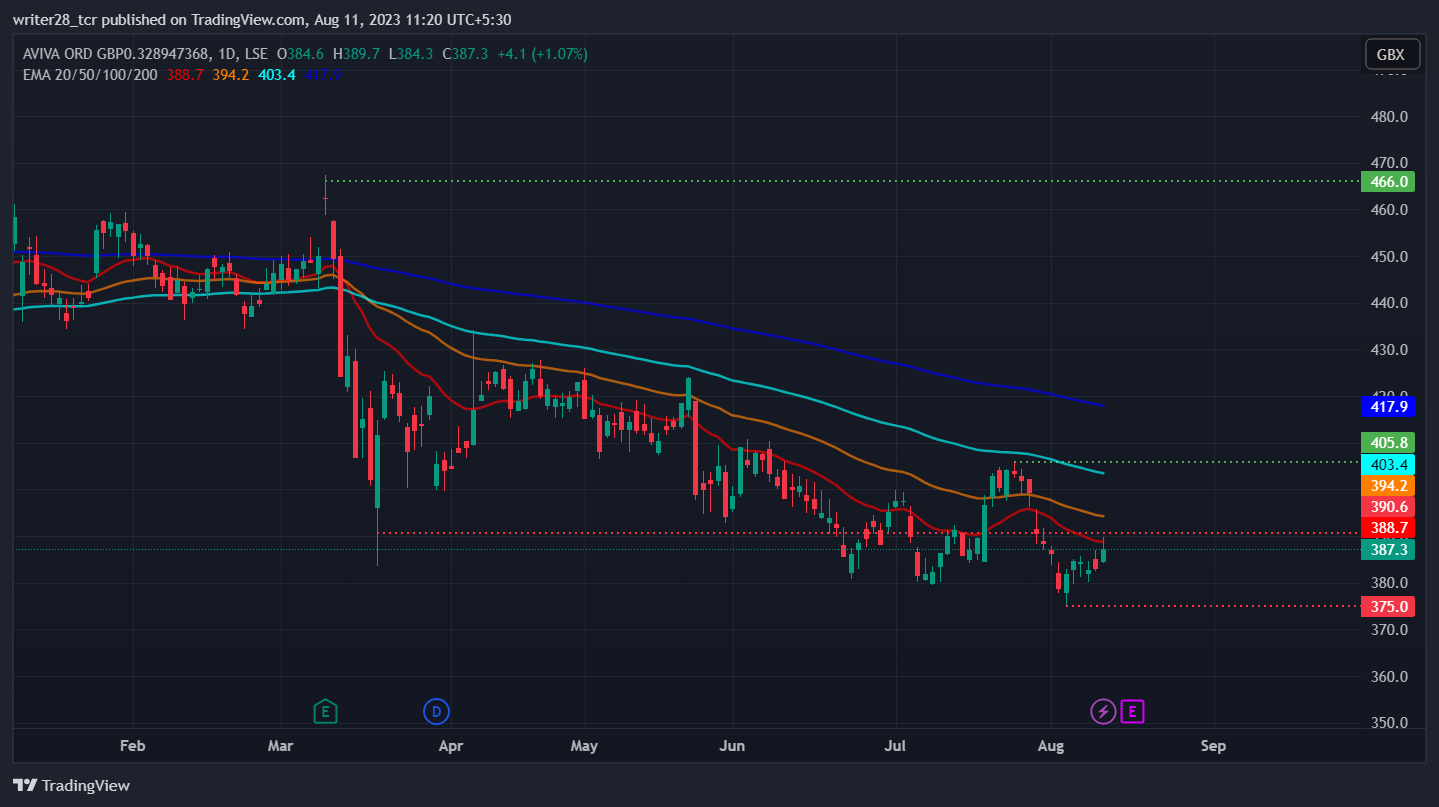Click the green earnings E icon in March

[325, 712]
